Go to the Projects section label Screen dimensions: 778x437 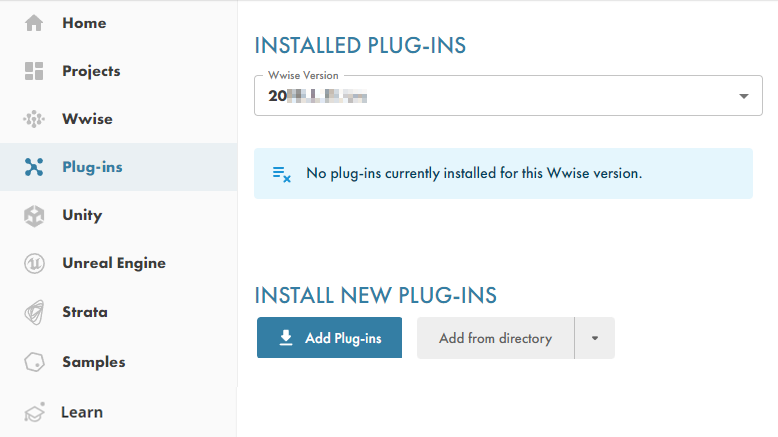pyautogui.click(x=91, y=71)
